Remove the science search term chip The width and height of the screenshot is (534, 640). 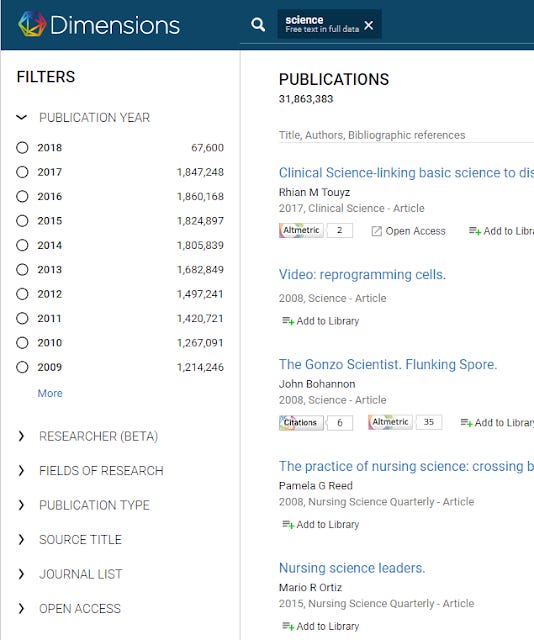369,25
